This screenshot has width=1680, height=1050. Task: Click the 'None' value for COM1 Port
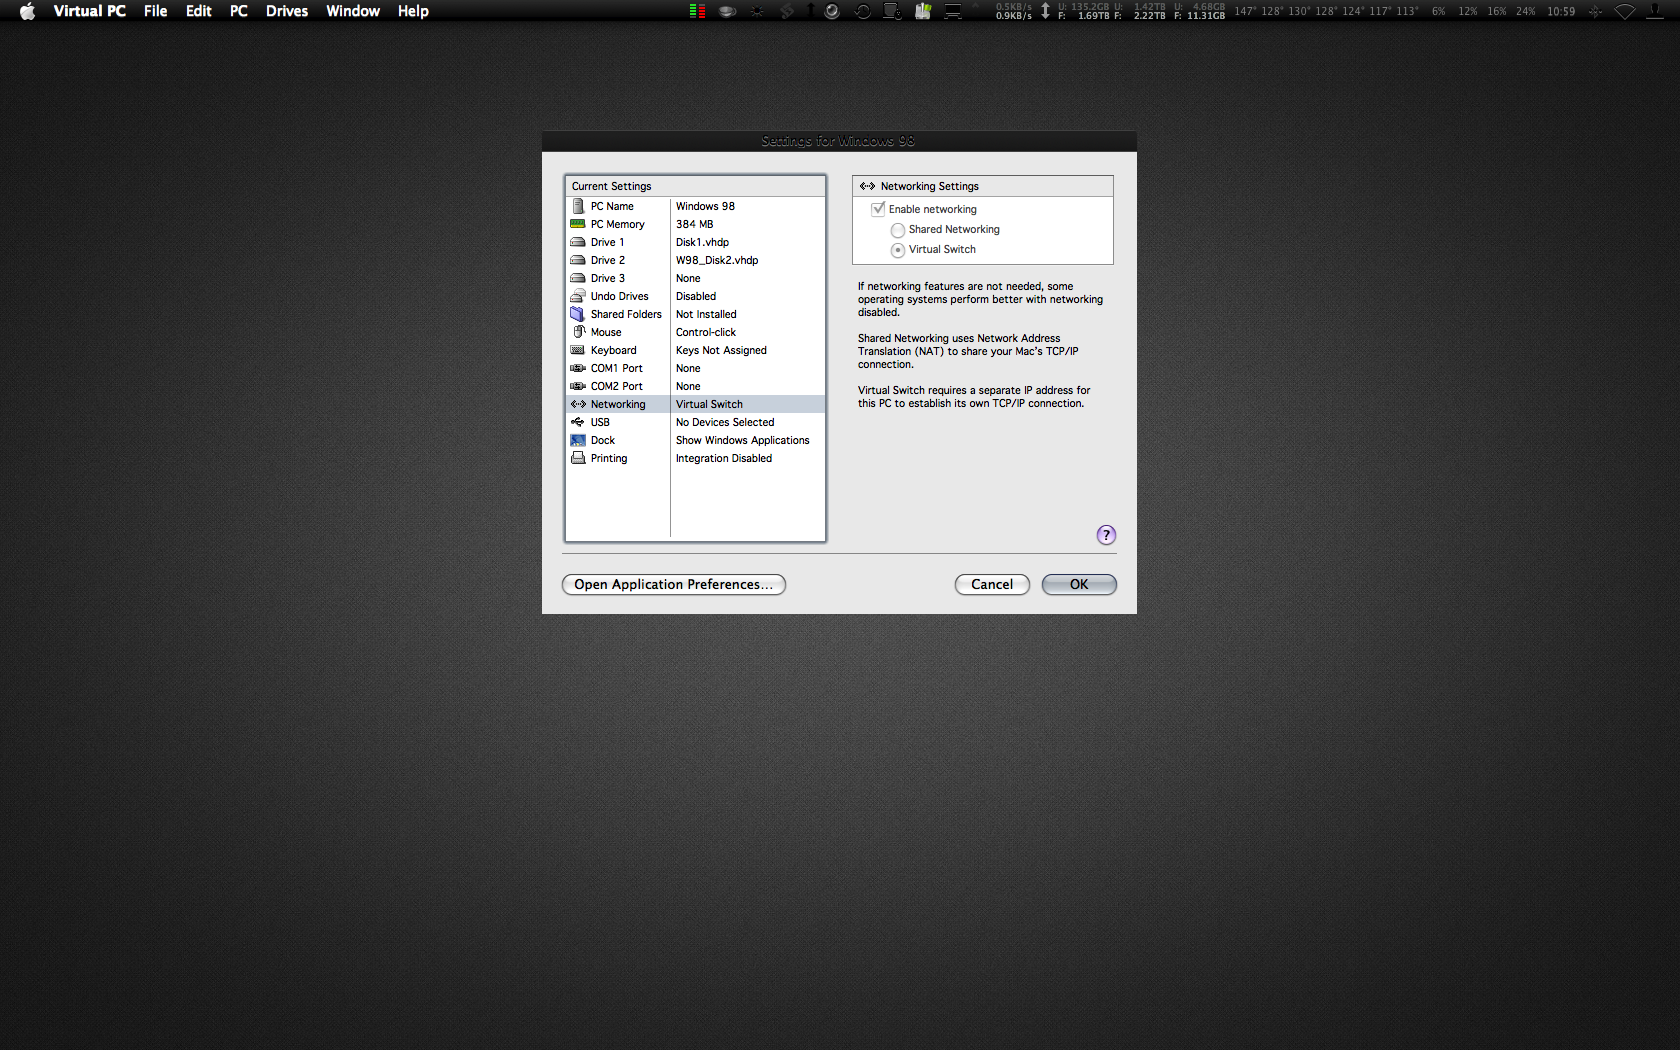(x=688, y=368)
